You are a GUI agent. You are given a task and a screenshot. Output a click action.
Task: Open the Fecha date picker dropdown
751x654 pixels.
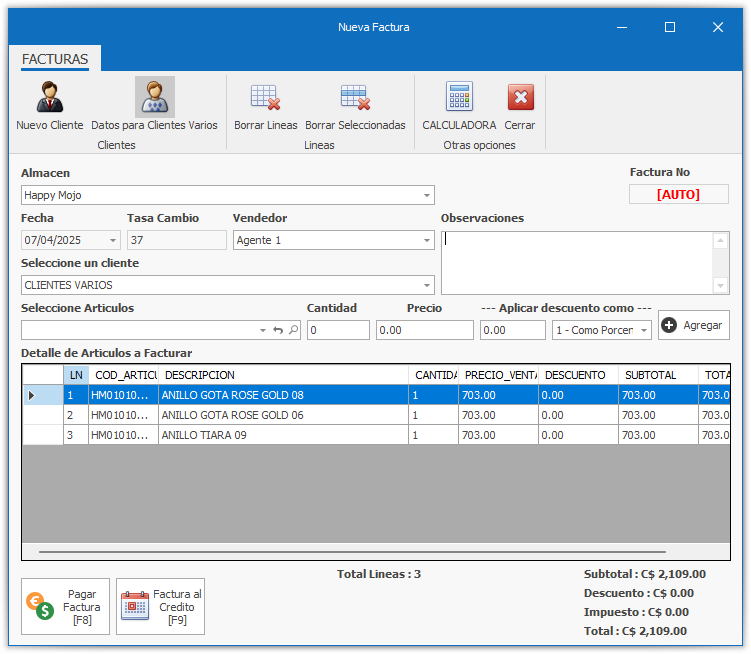[113, 241]
